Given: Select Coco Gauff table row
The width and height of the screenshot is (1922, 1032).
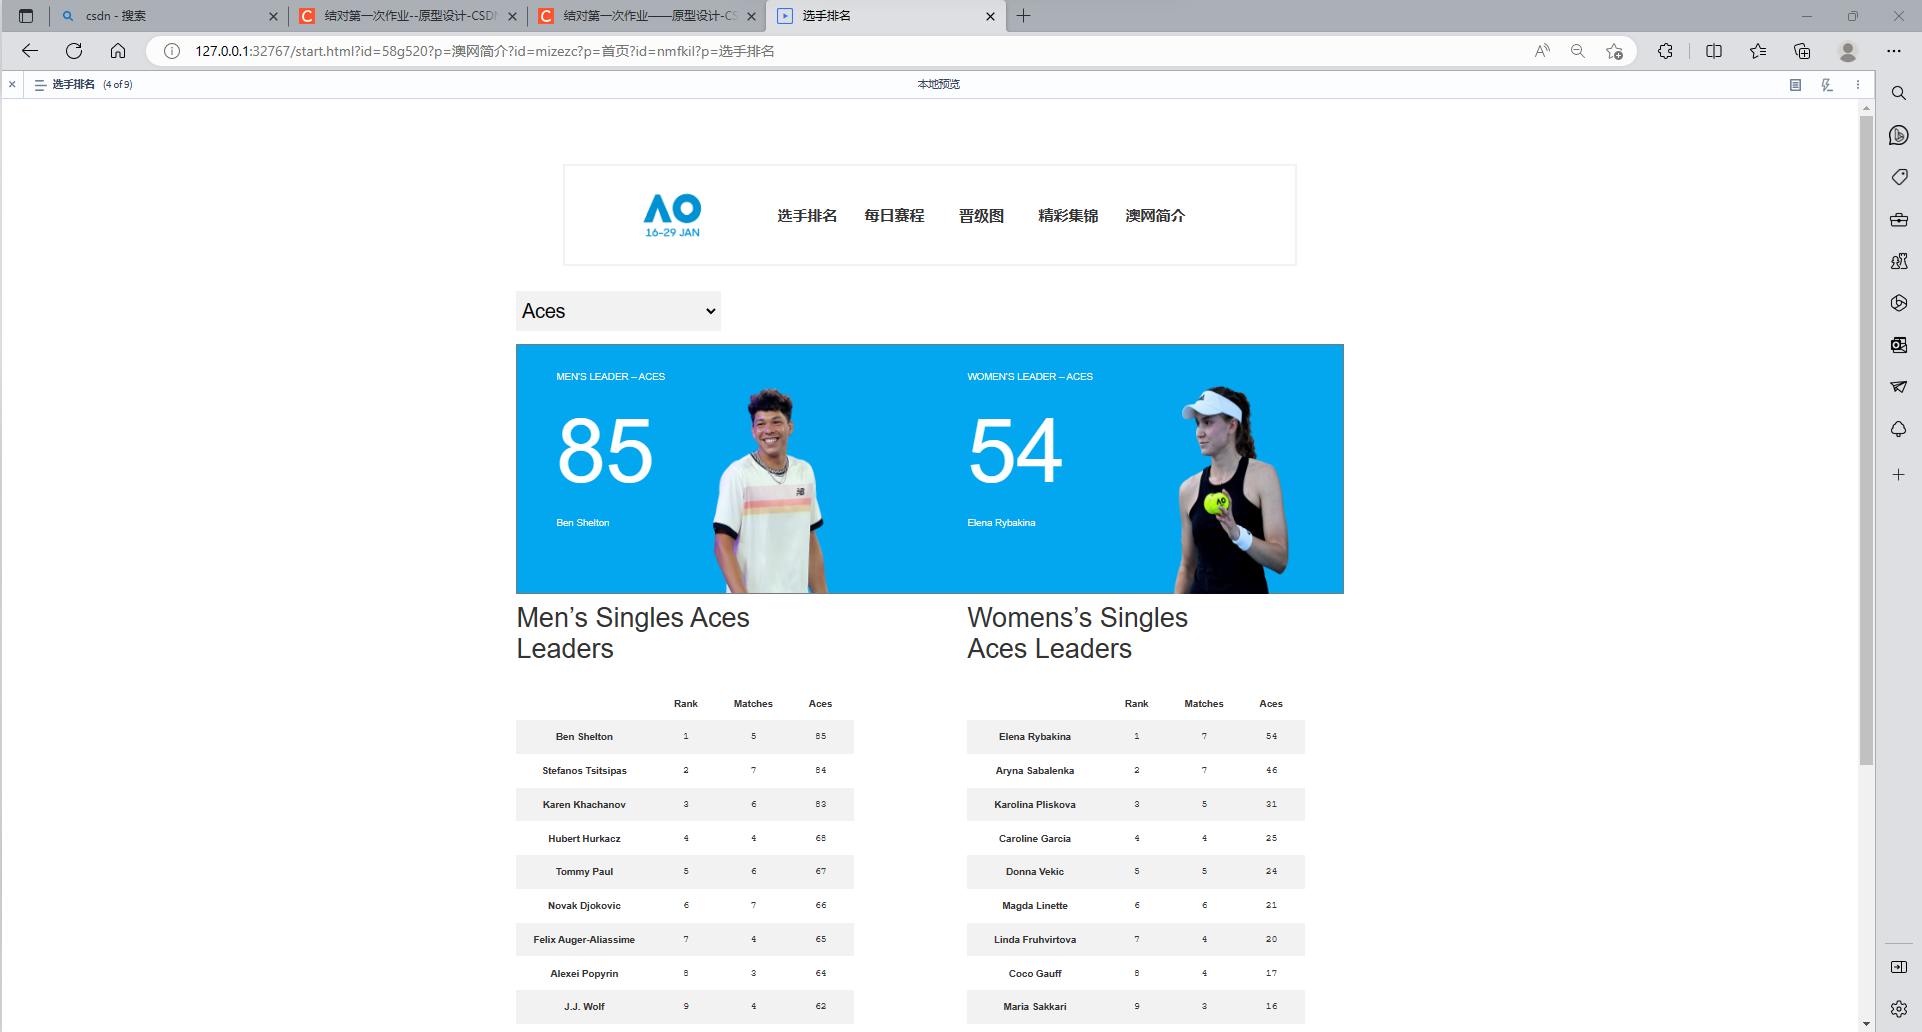Looking at the screenshot, I should pyautogui.click(x=1136, y=974).
